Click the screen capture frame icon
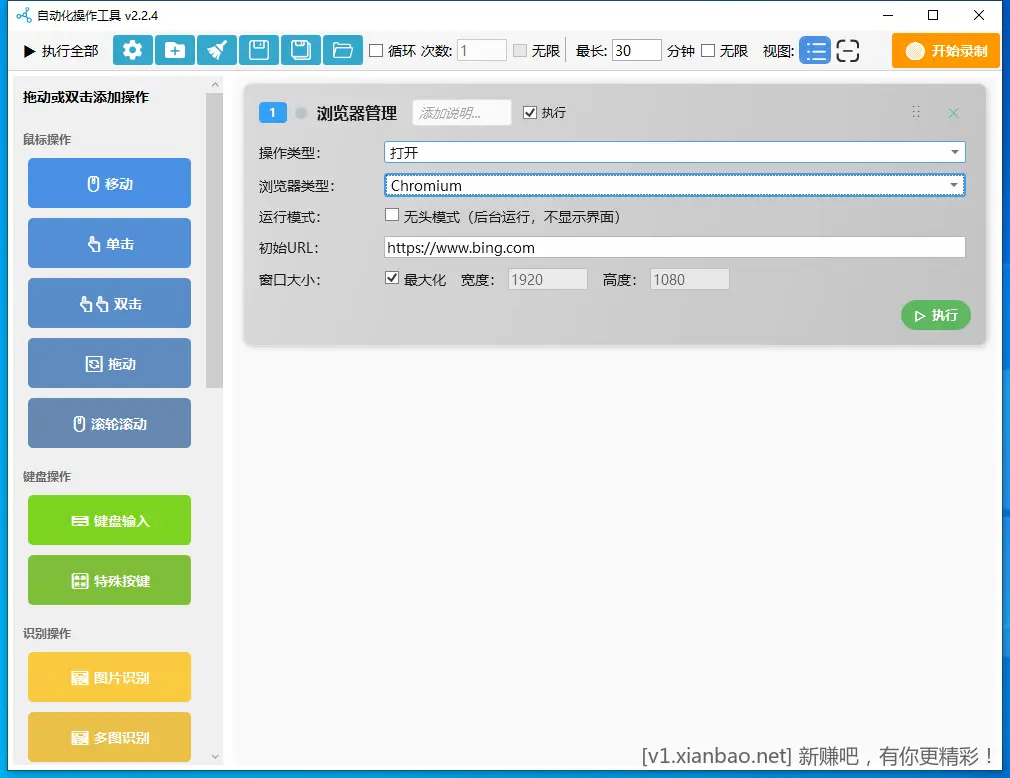The height and width of the screenshot is (778, 1010). tap(848, 48)
